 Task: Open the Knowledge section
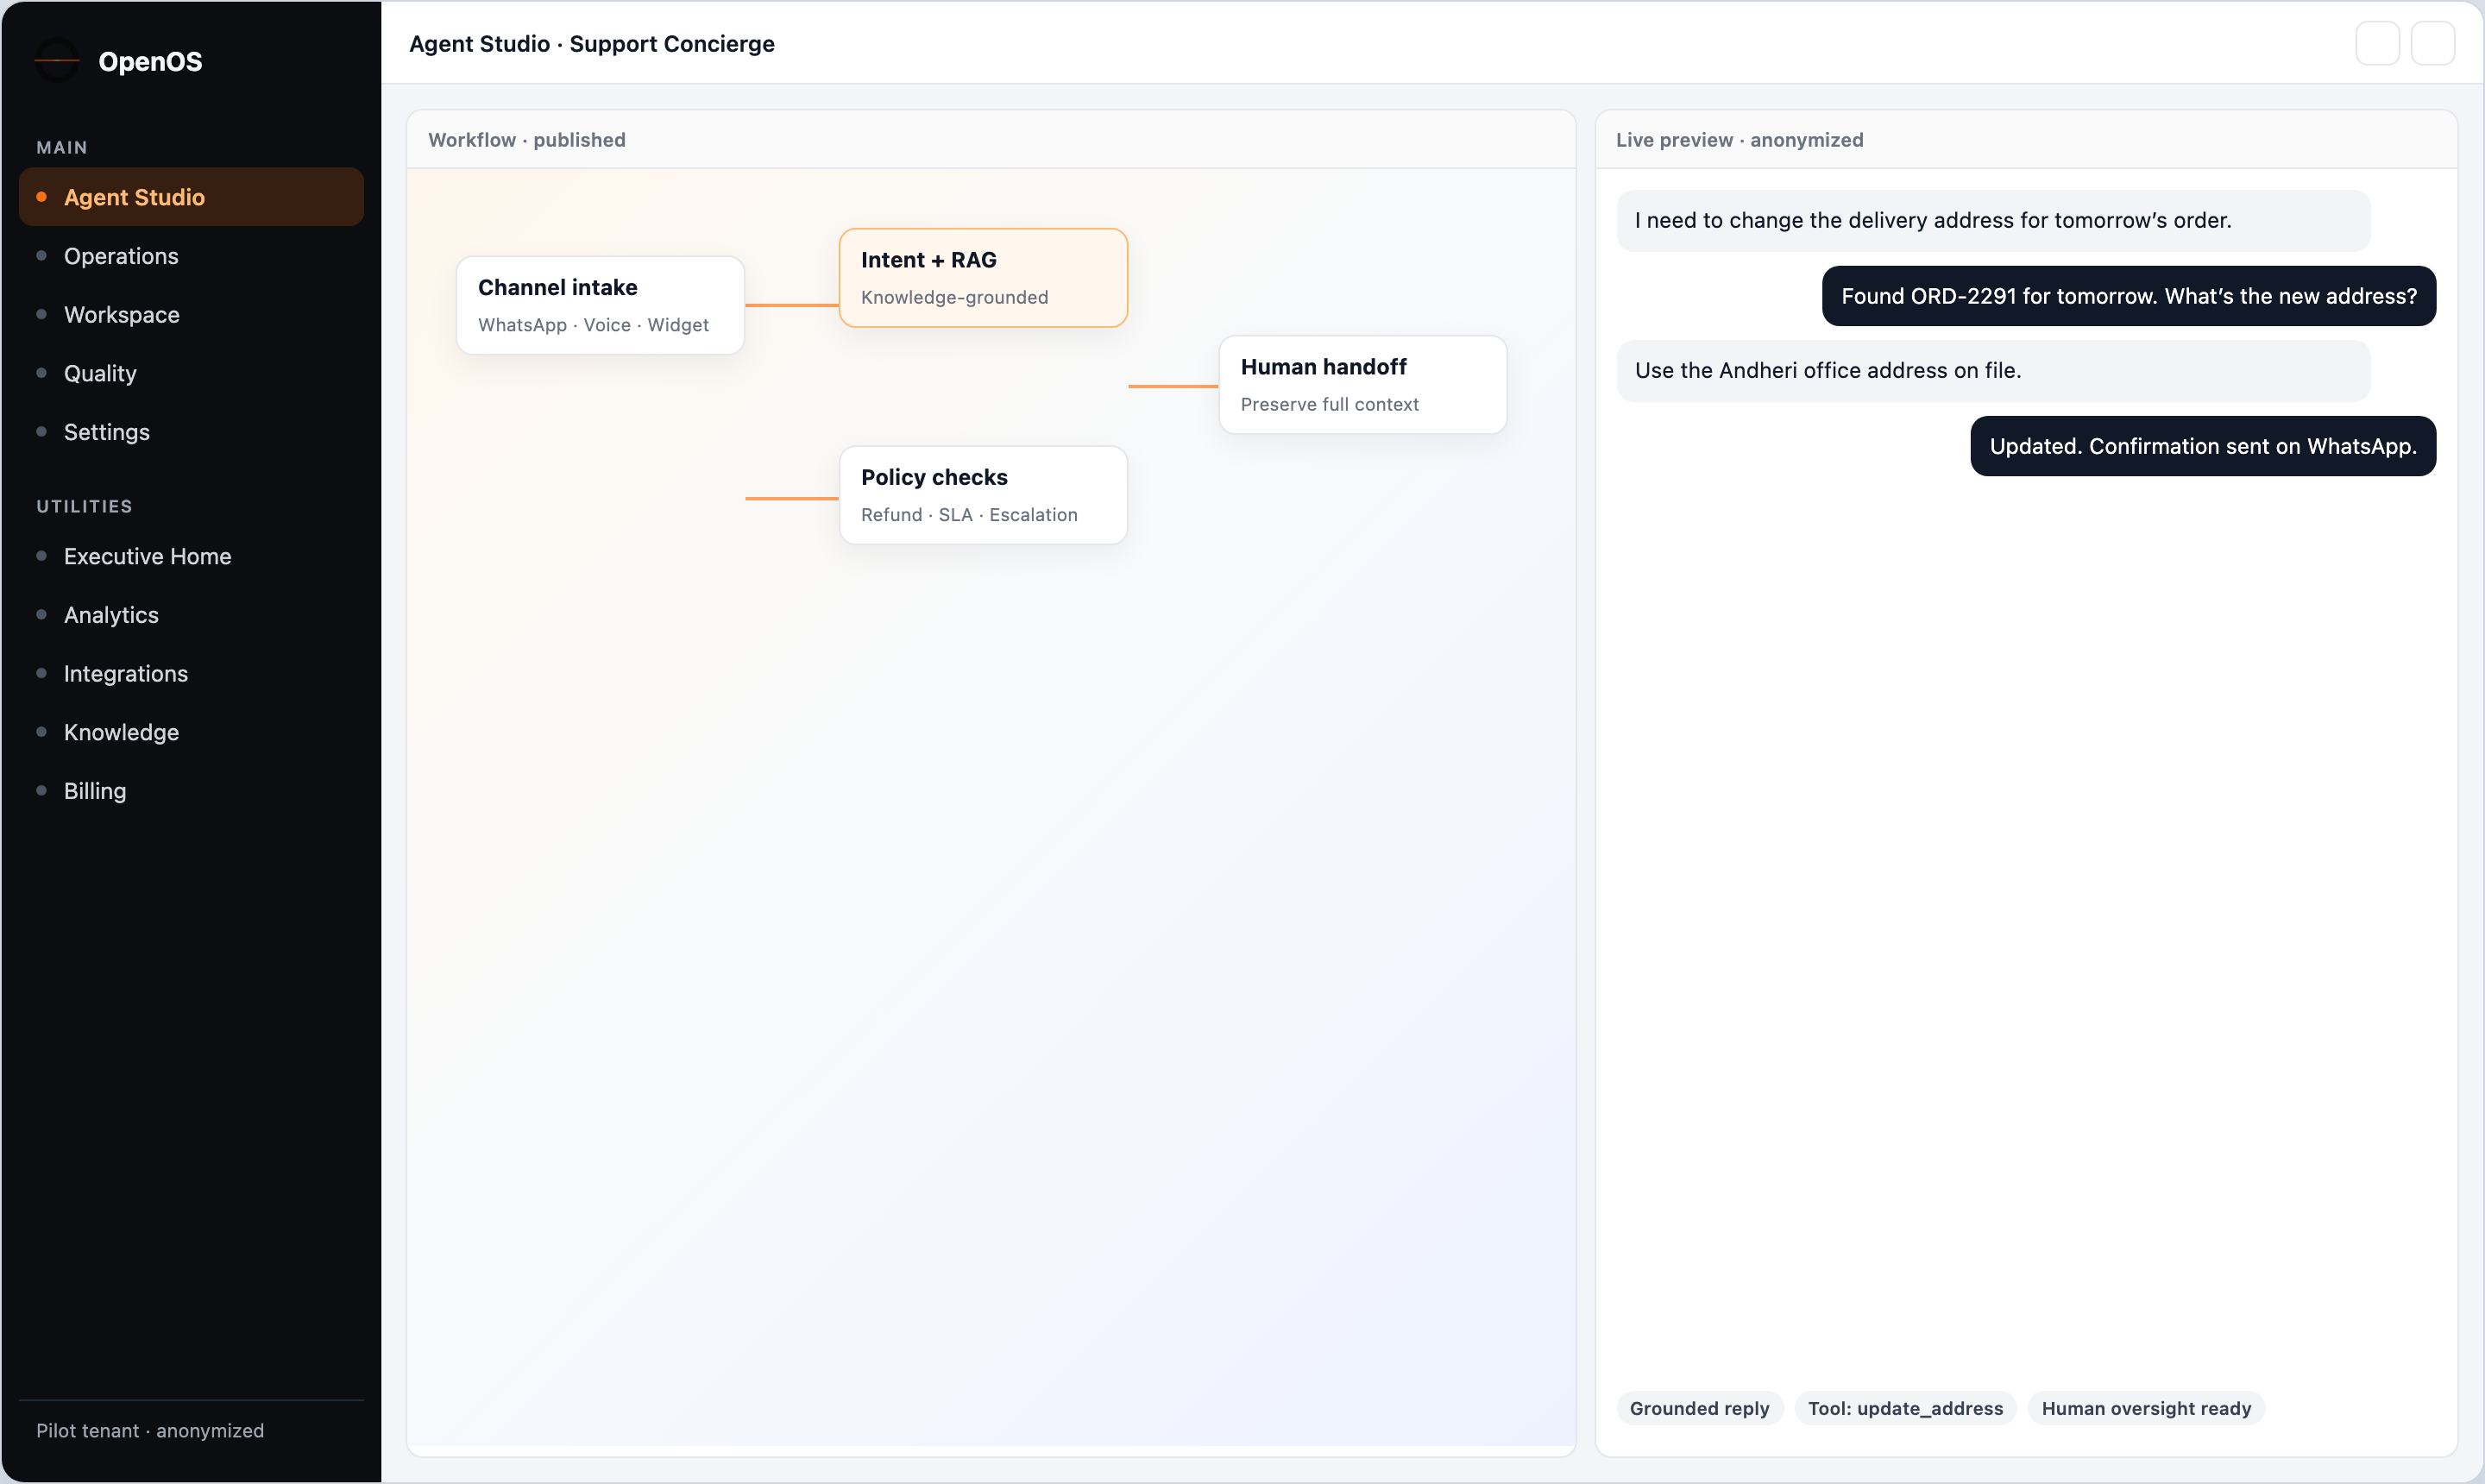(x=191, y=732)
